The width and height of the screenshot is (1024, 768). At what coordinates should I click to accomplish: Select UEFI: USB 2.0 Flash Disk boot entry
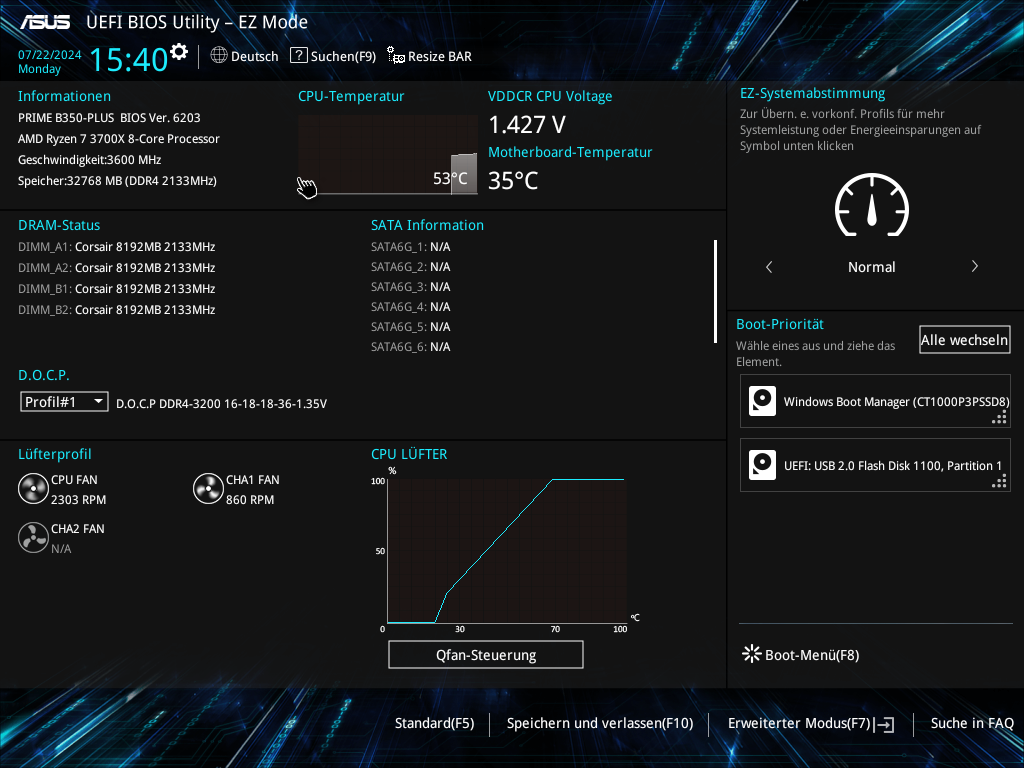pyautogui.click(x=875, y=465)
